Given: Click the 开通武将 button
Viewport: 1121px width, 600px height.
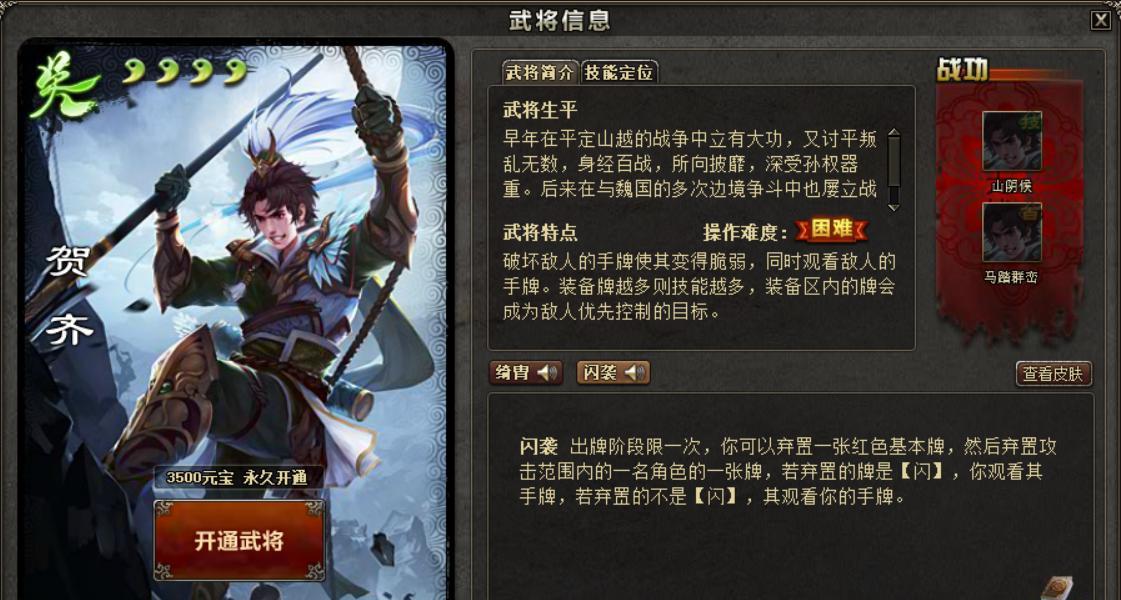Looking at the screenshot, I should pos(239,541).
